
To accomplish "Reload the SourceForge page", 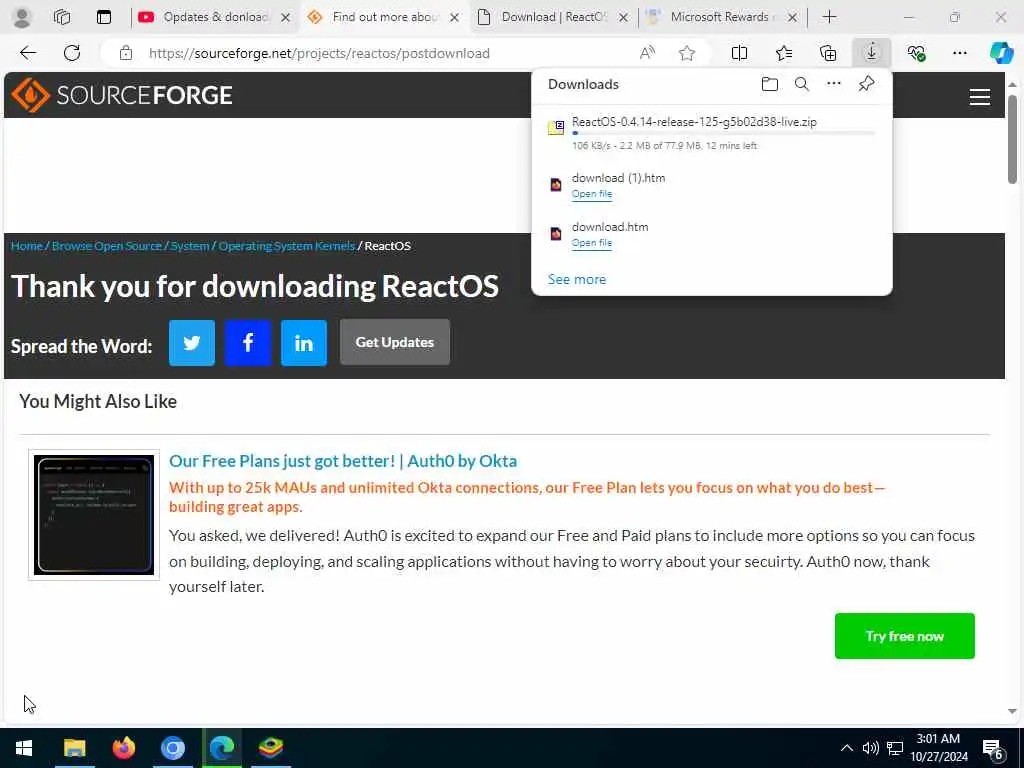I will 72,53.
